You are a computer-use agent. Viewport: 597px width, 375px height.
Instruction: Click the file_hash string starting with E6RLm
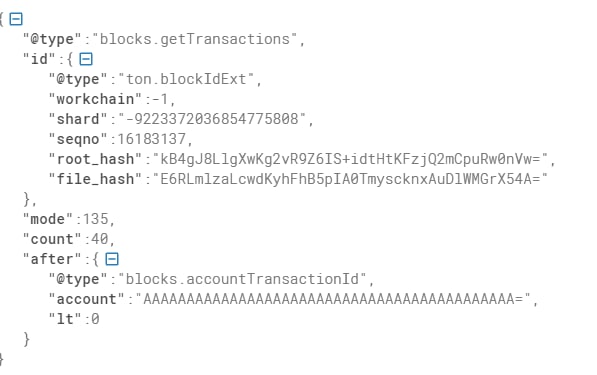click(350, 179)
